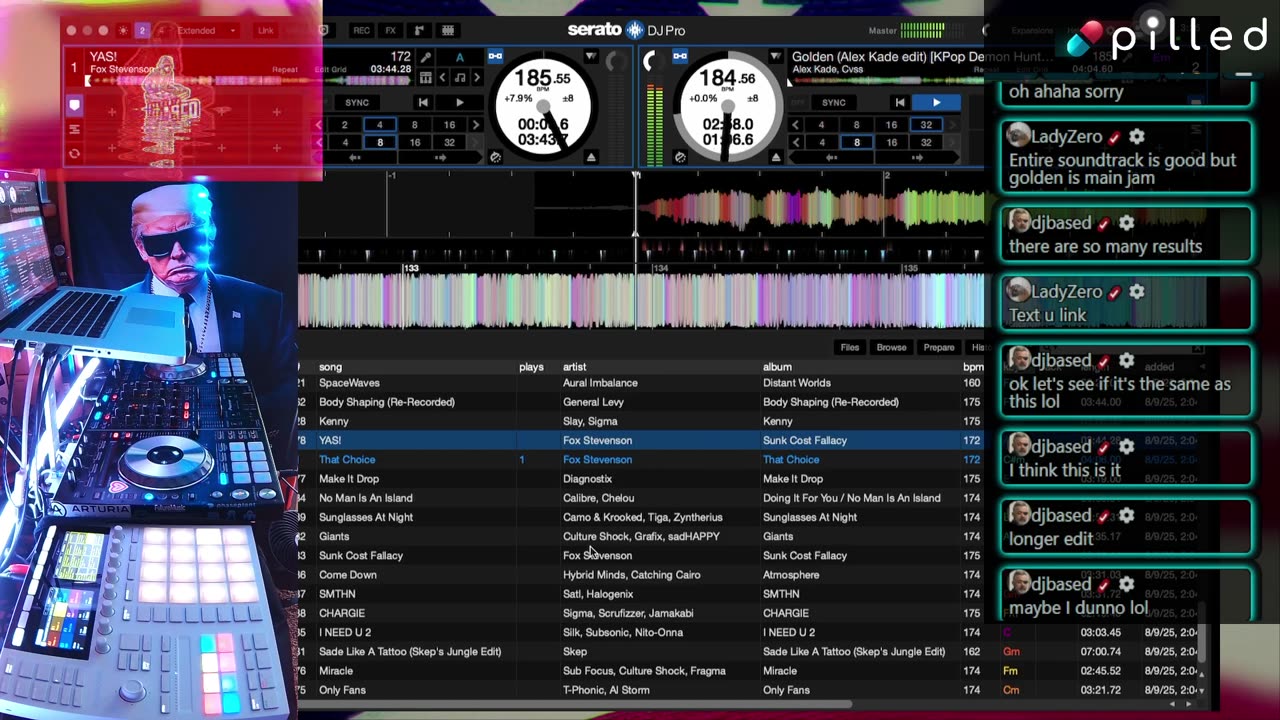1280x720 pixels.
Task: Open right deck platter dropdown arrow
Action: [x=775, y=57]
